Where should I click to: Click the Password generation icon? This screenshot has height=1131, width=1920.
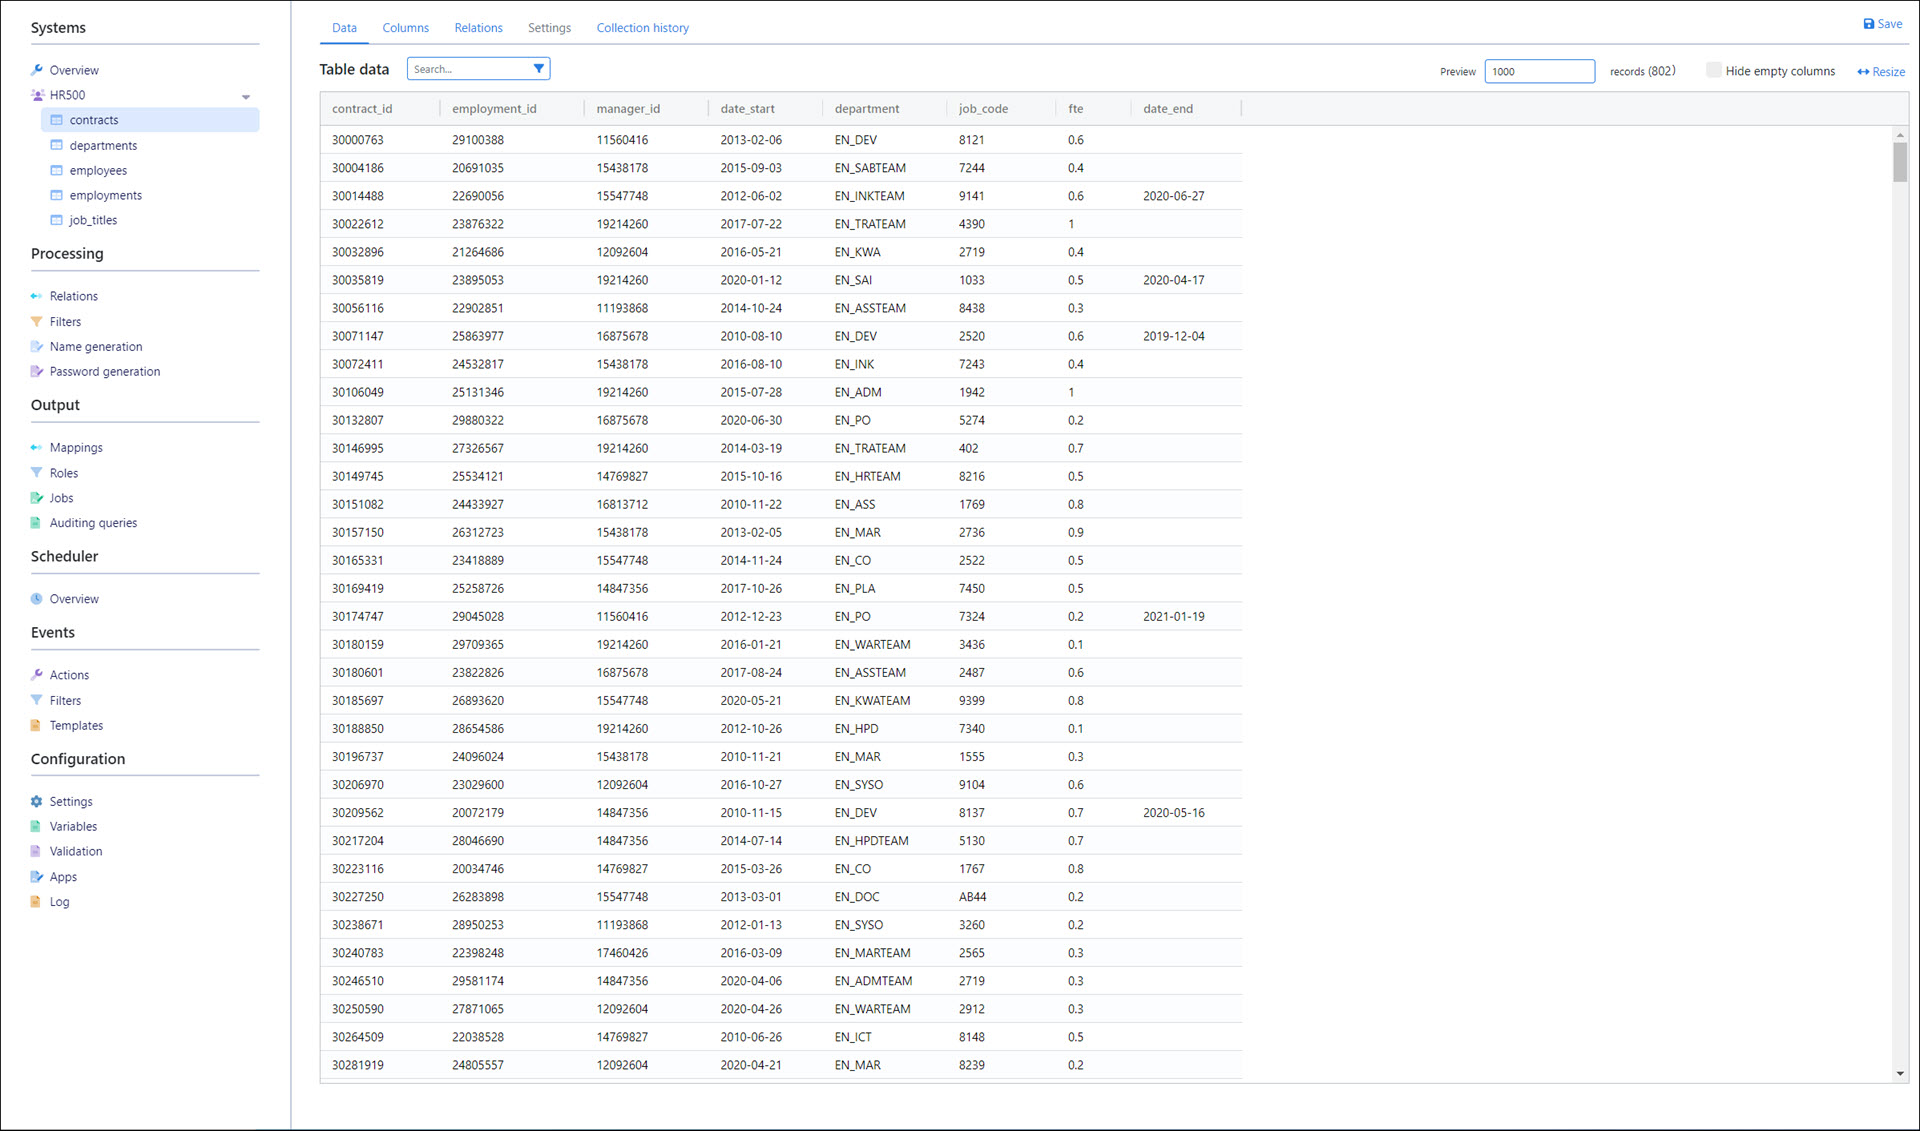(x=37, y=372)
